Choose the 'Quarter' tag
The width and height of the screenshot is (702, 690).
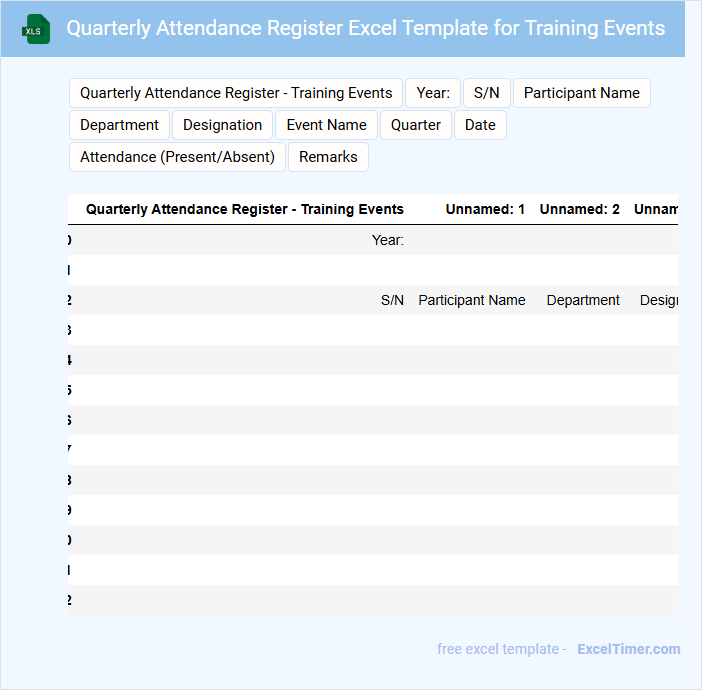[x=416, y=125]
